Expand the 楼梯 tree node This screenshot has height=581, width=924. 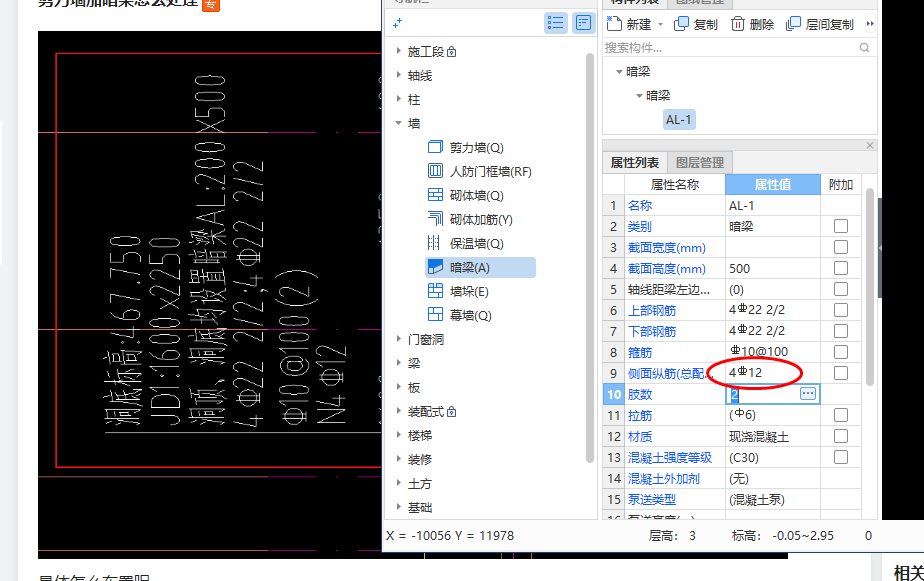(399, 435)
